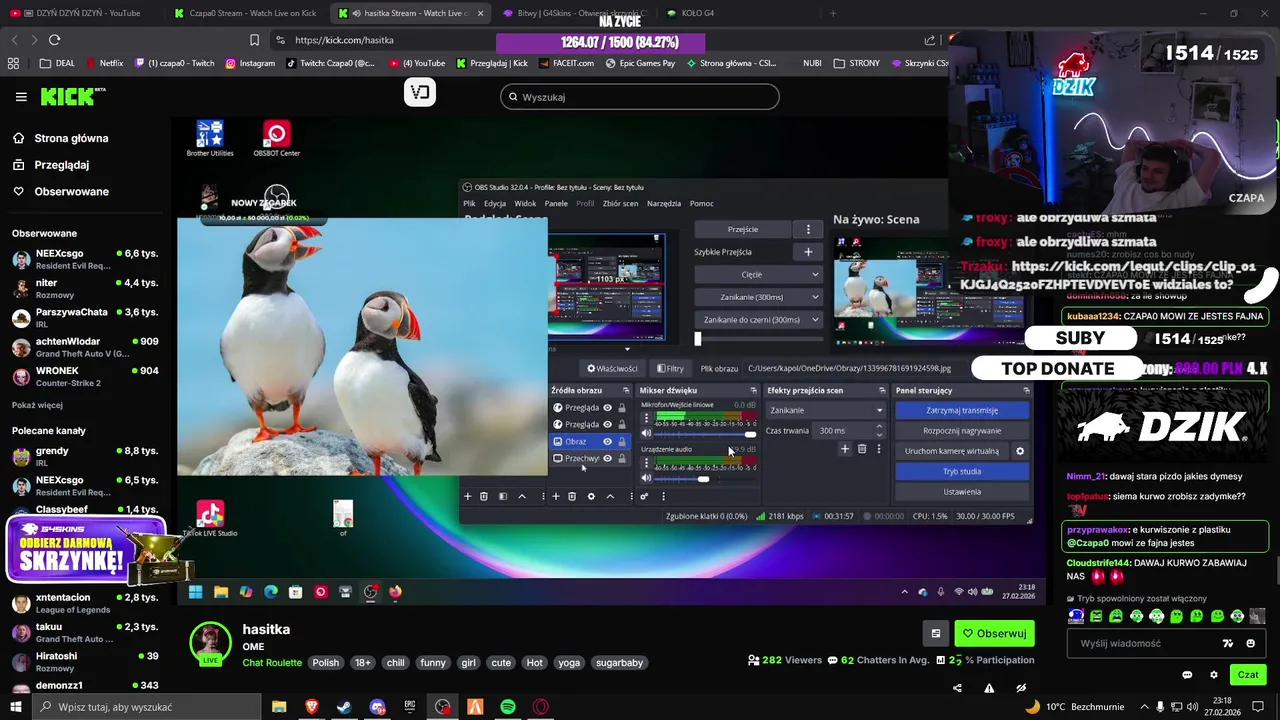Add a scene with the leftmost plus icon
The height and width of the screenshot is (720, 1280).
coord(467,496)
